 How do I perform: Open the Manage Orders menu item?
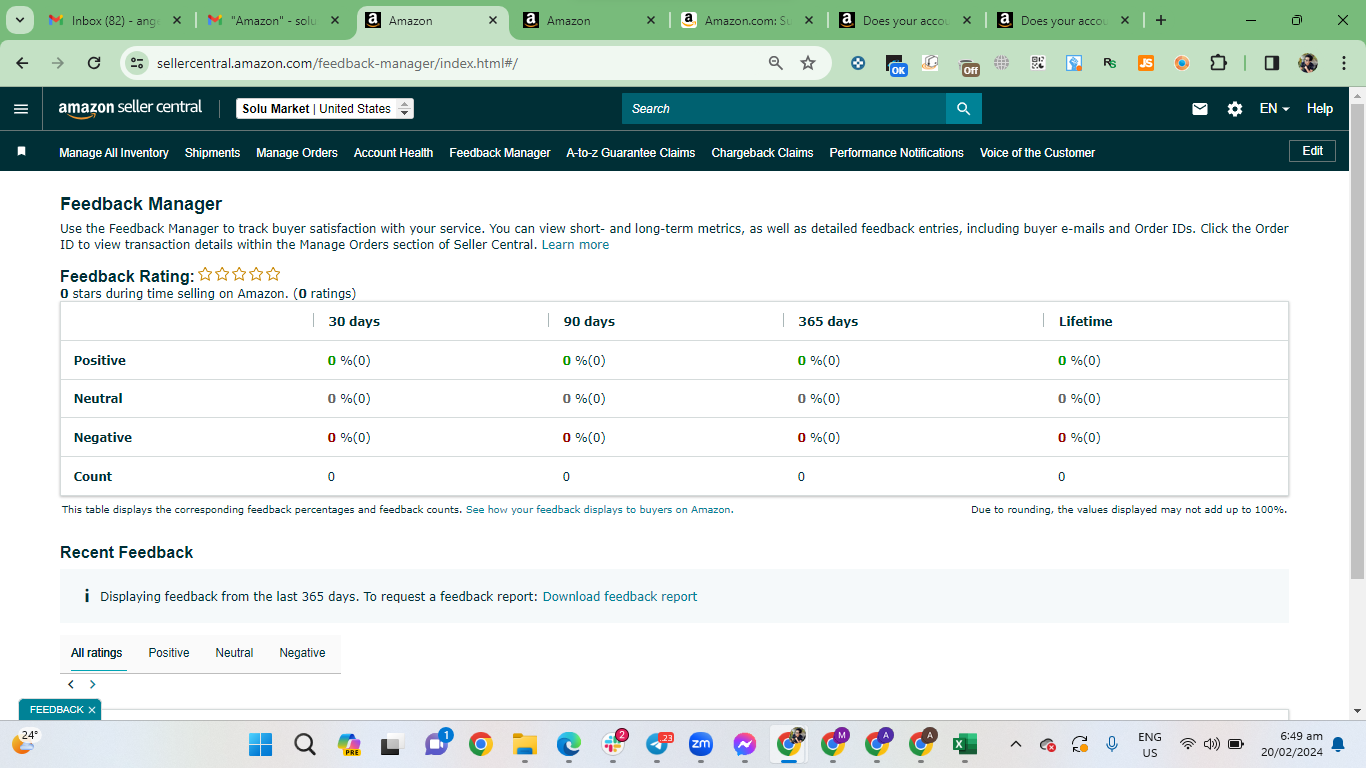tap(297, 153)
